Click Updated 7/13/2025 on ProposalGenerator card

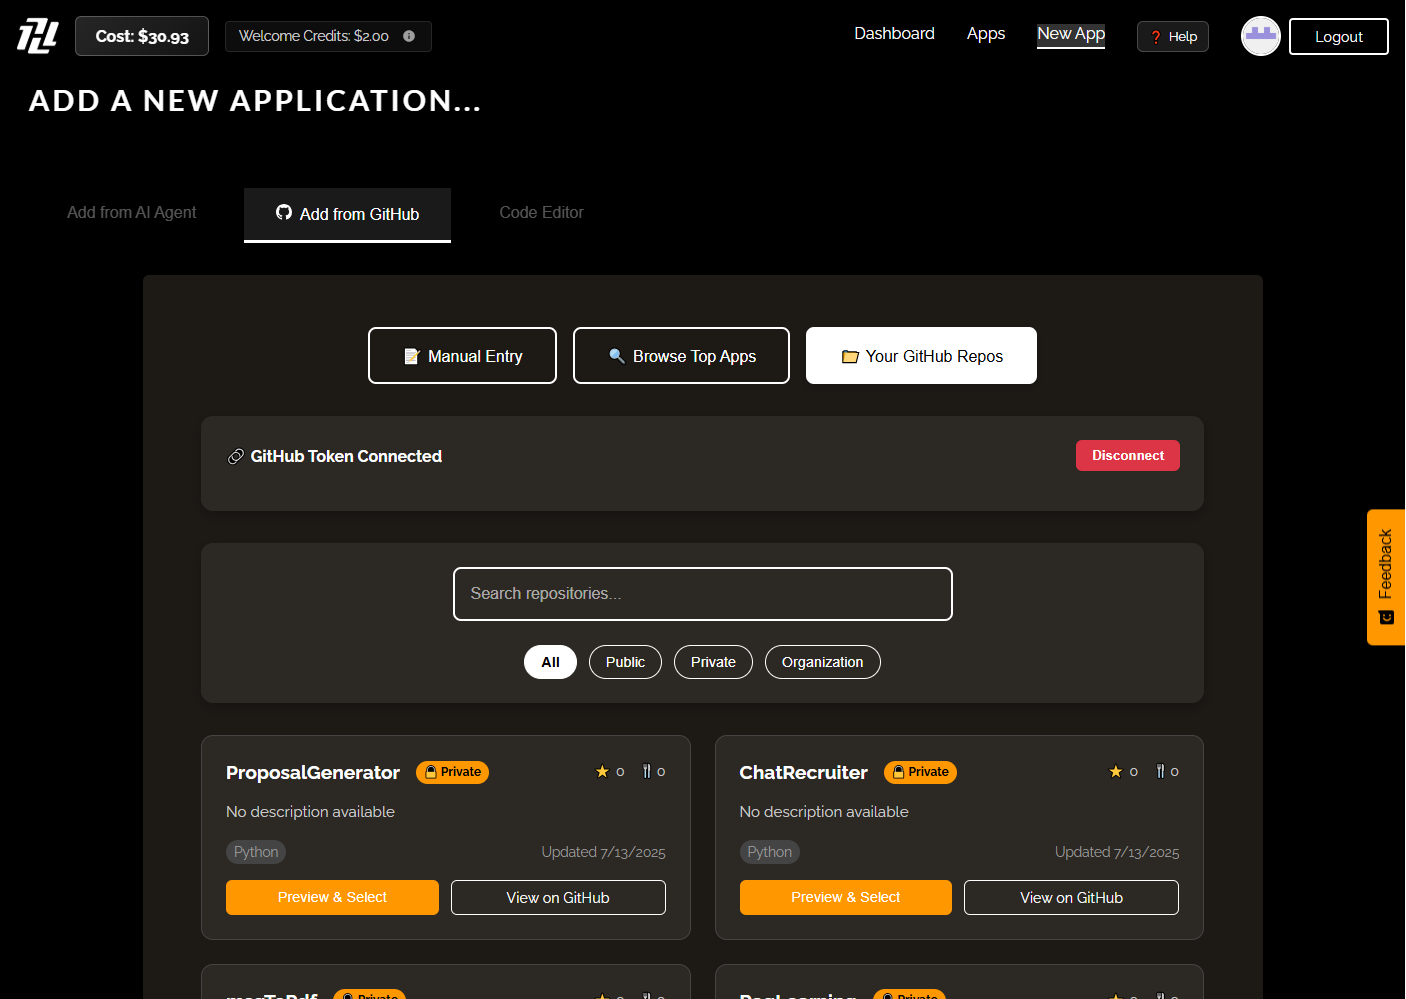[x=603, y=852]
